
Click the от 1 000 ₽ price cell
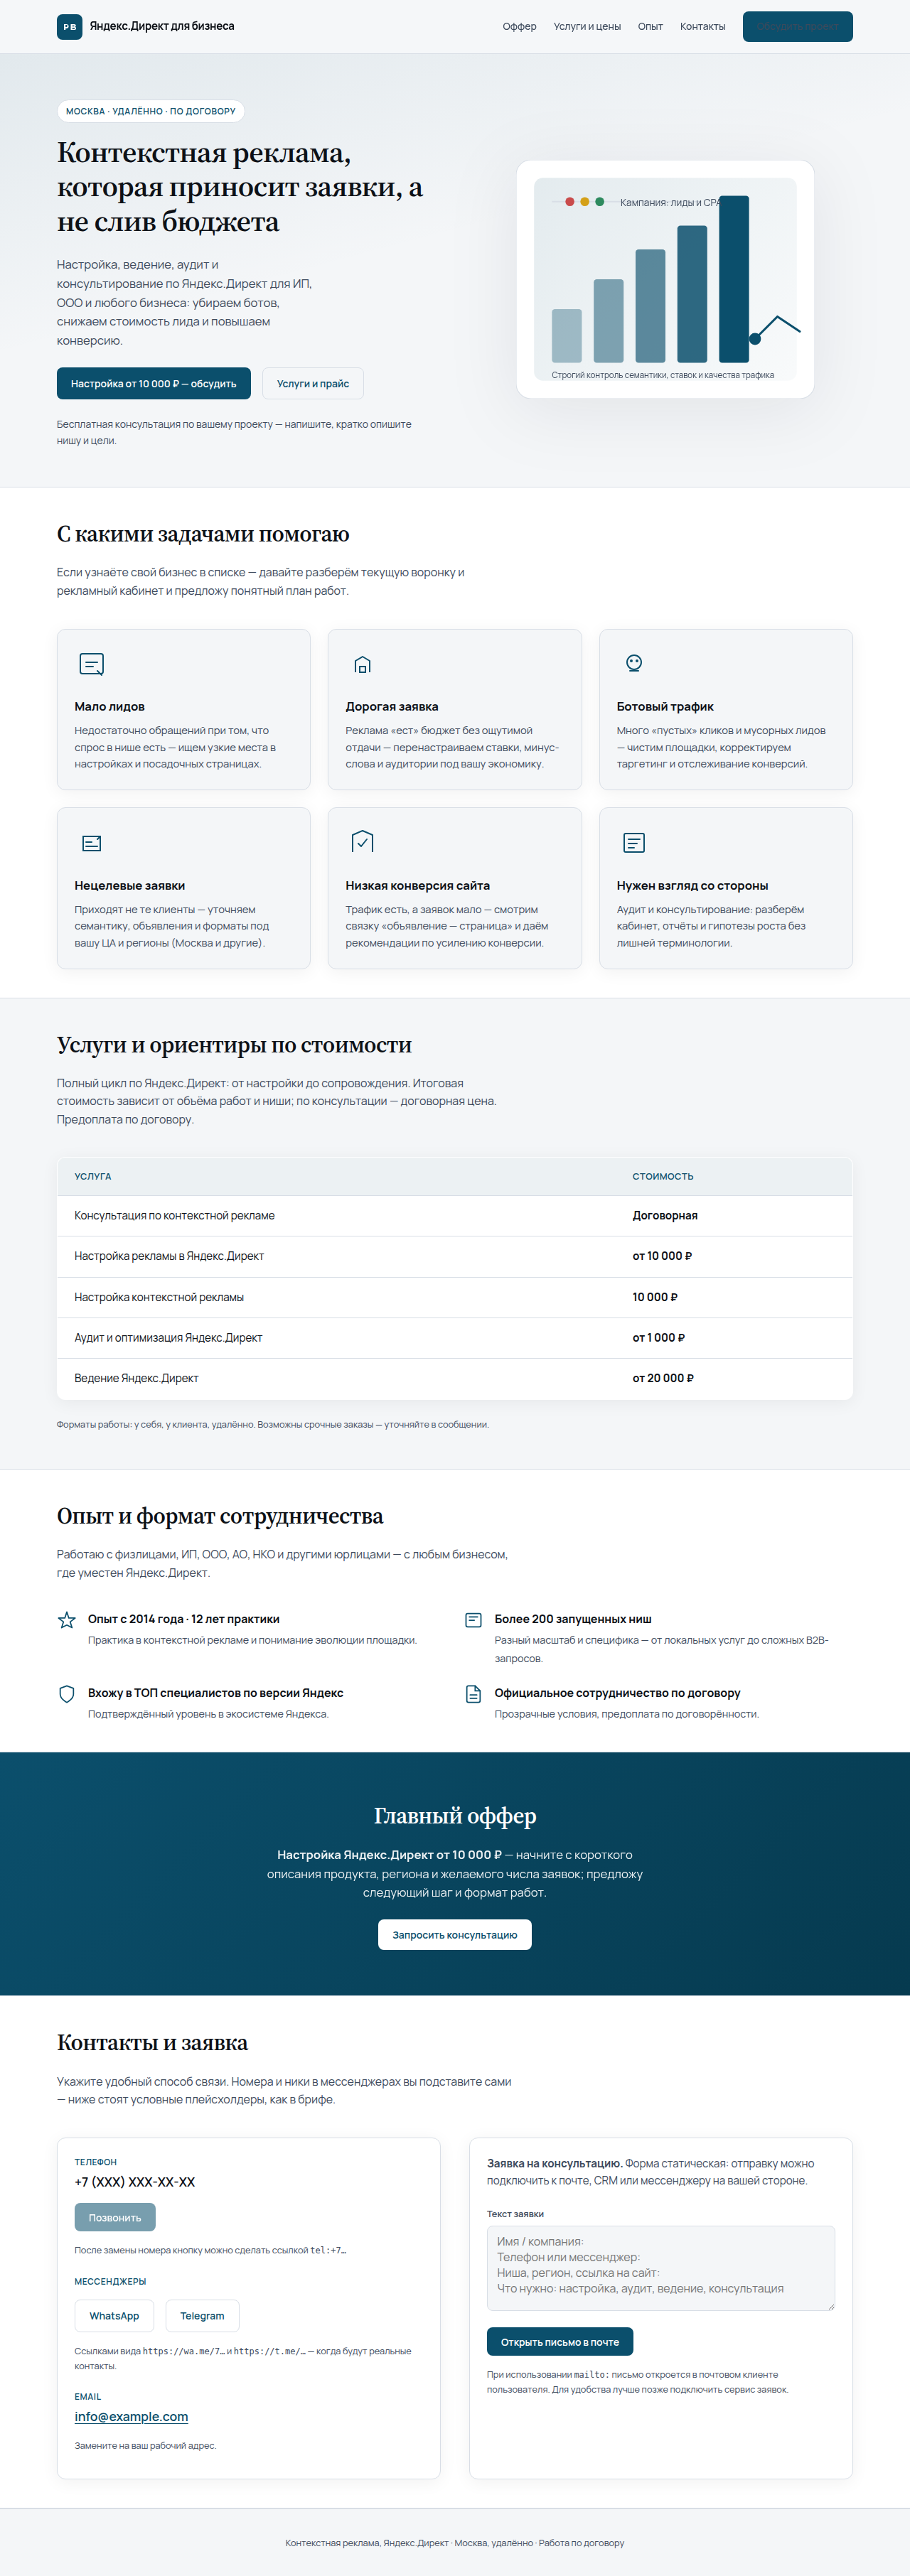659,1338
